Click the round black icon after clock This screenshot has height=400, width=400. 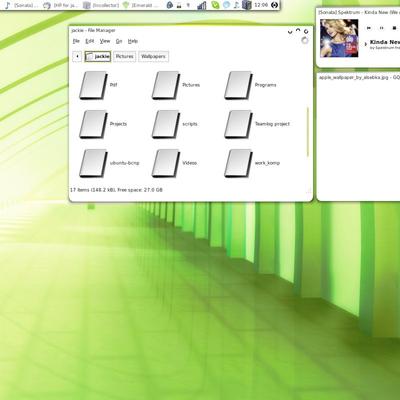[x=274, y=5]
